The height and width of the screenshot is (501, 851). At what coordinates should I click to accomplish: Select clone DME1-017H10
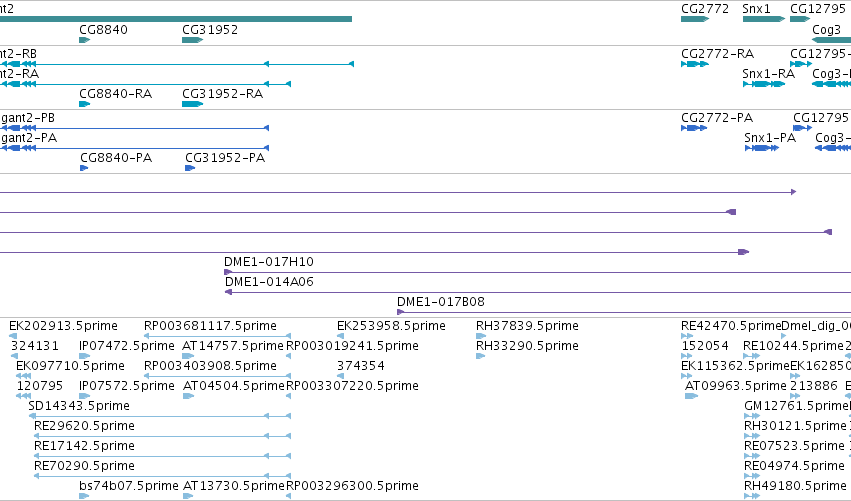[x=269, y=262]
